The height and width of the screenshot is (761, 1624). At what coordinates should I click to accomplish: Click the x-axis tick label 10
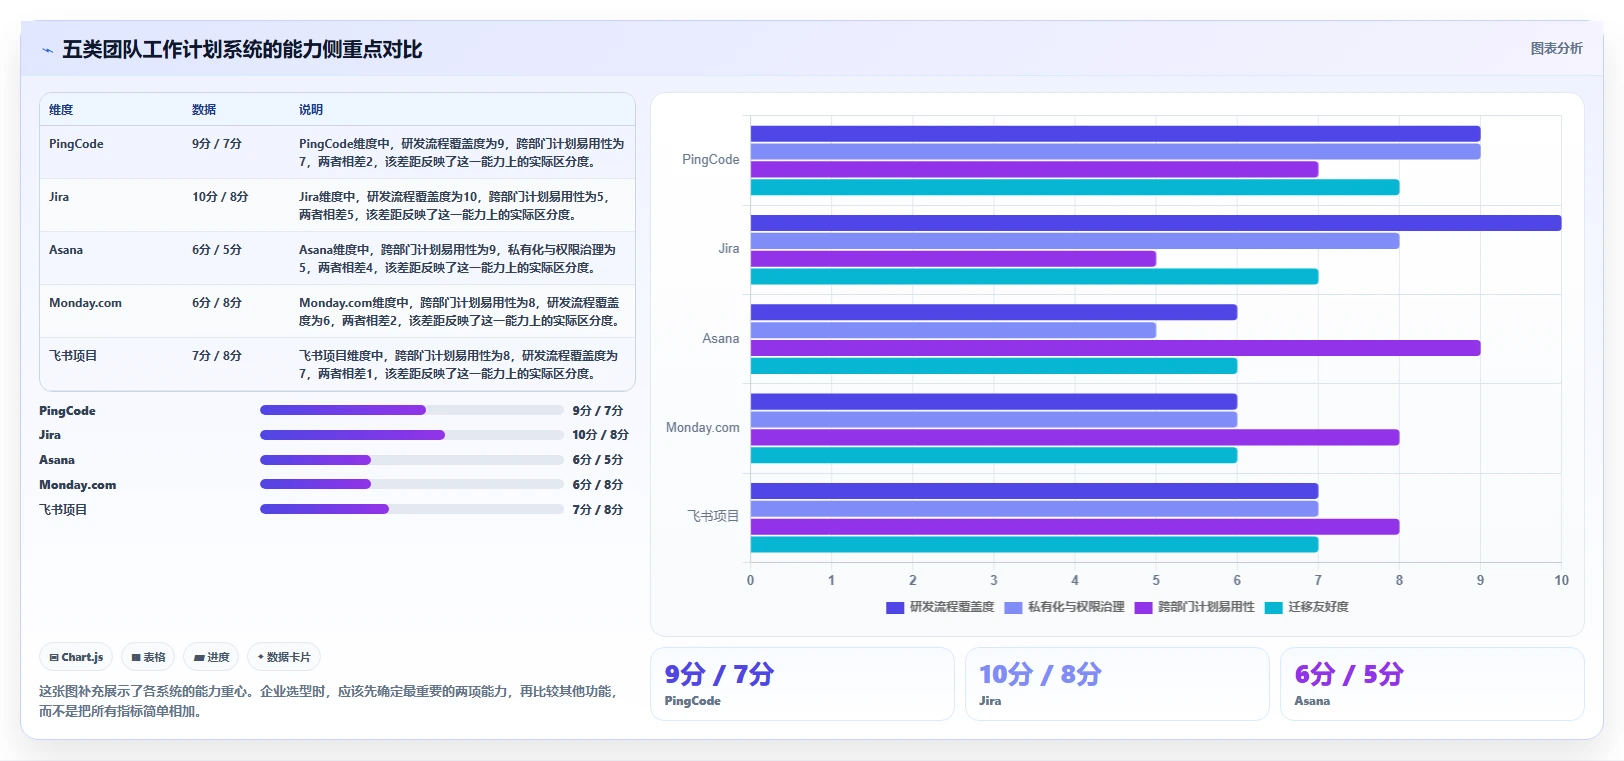[x=1561, y=580]
